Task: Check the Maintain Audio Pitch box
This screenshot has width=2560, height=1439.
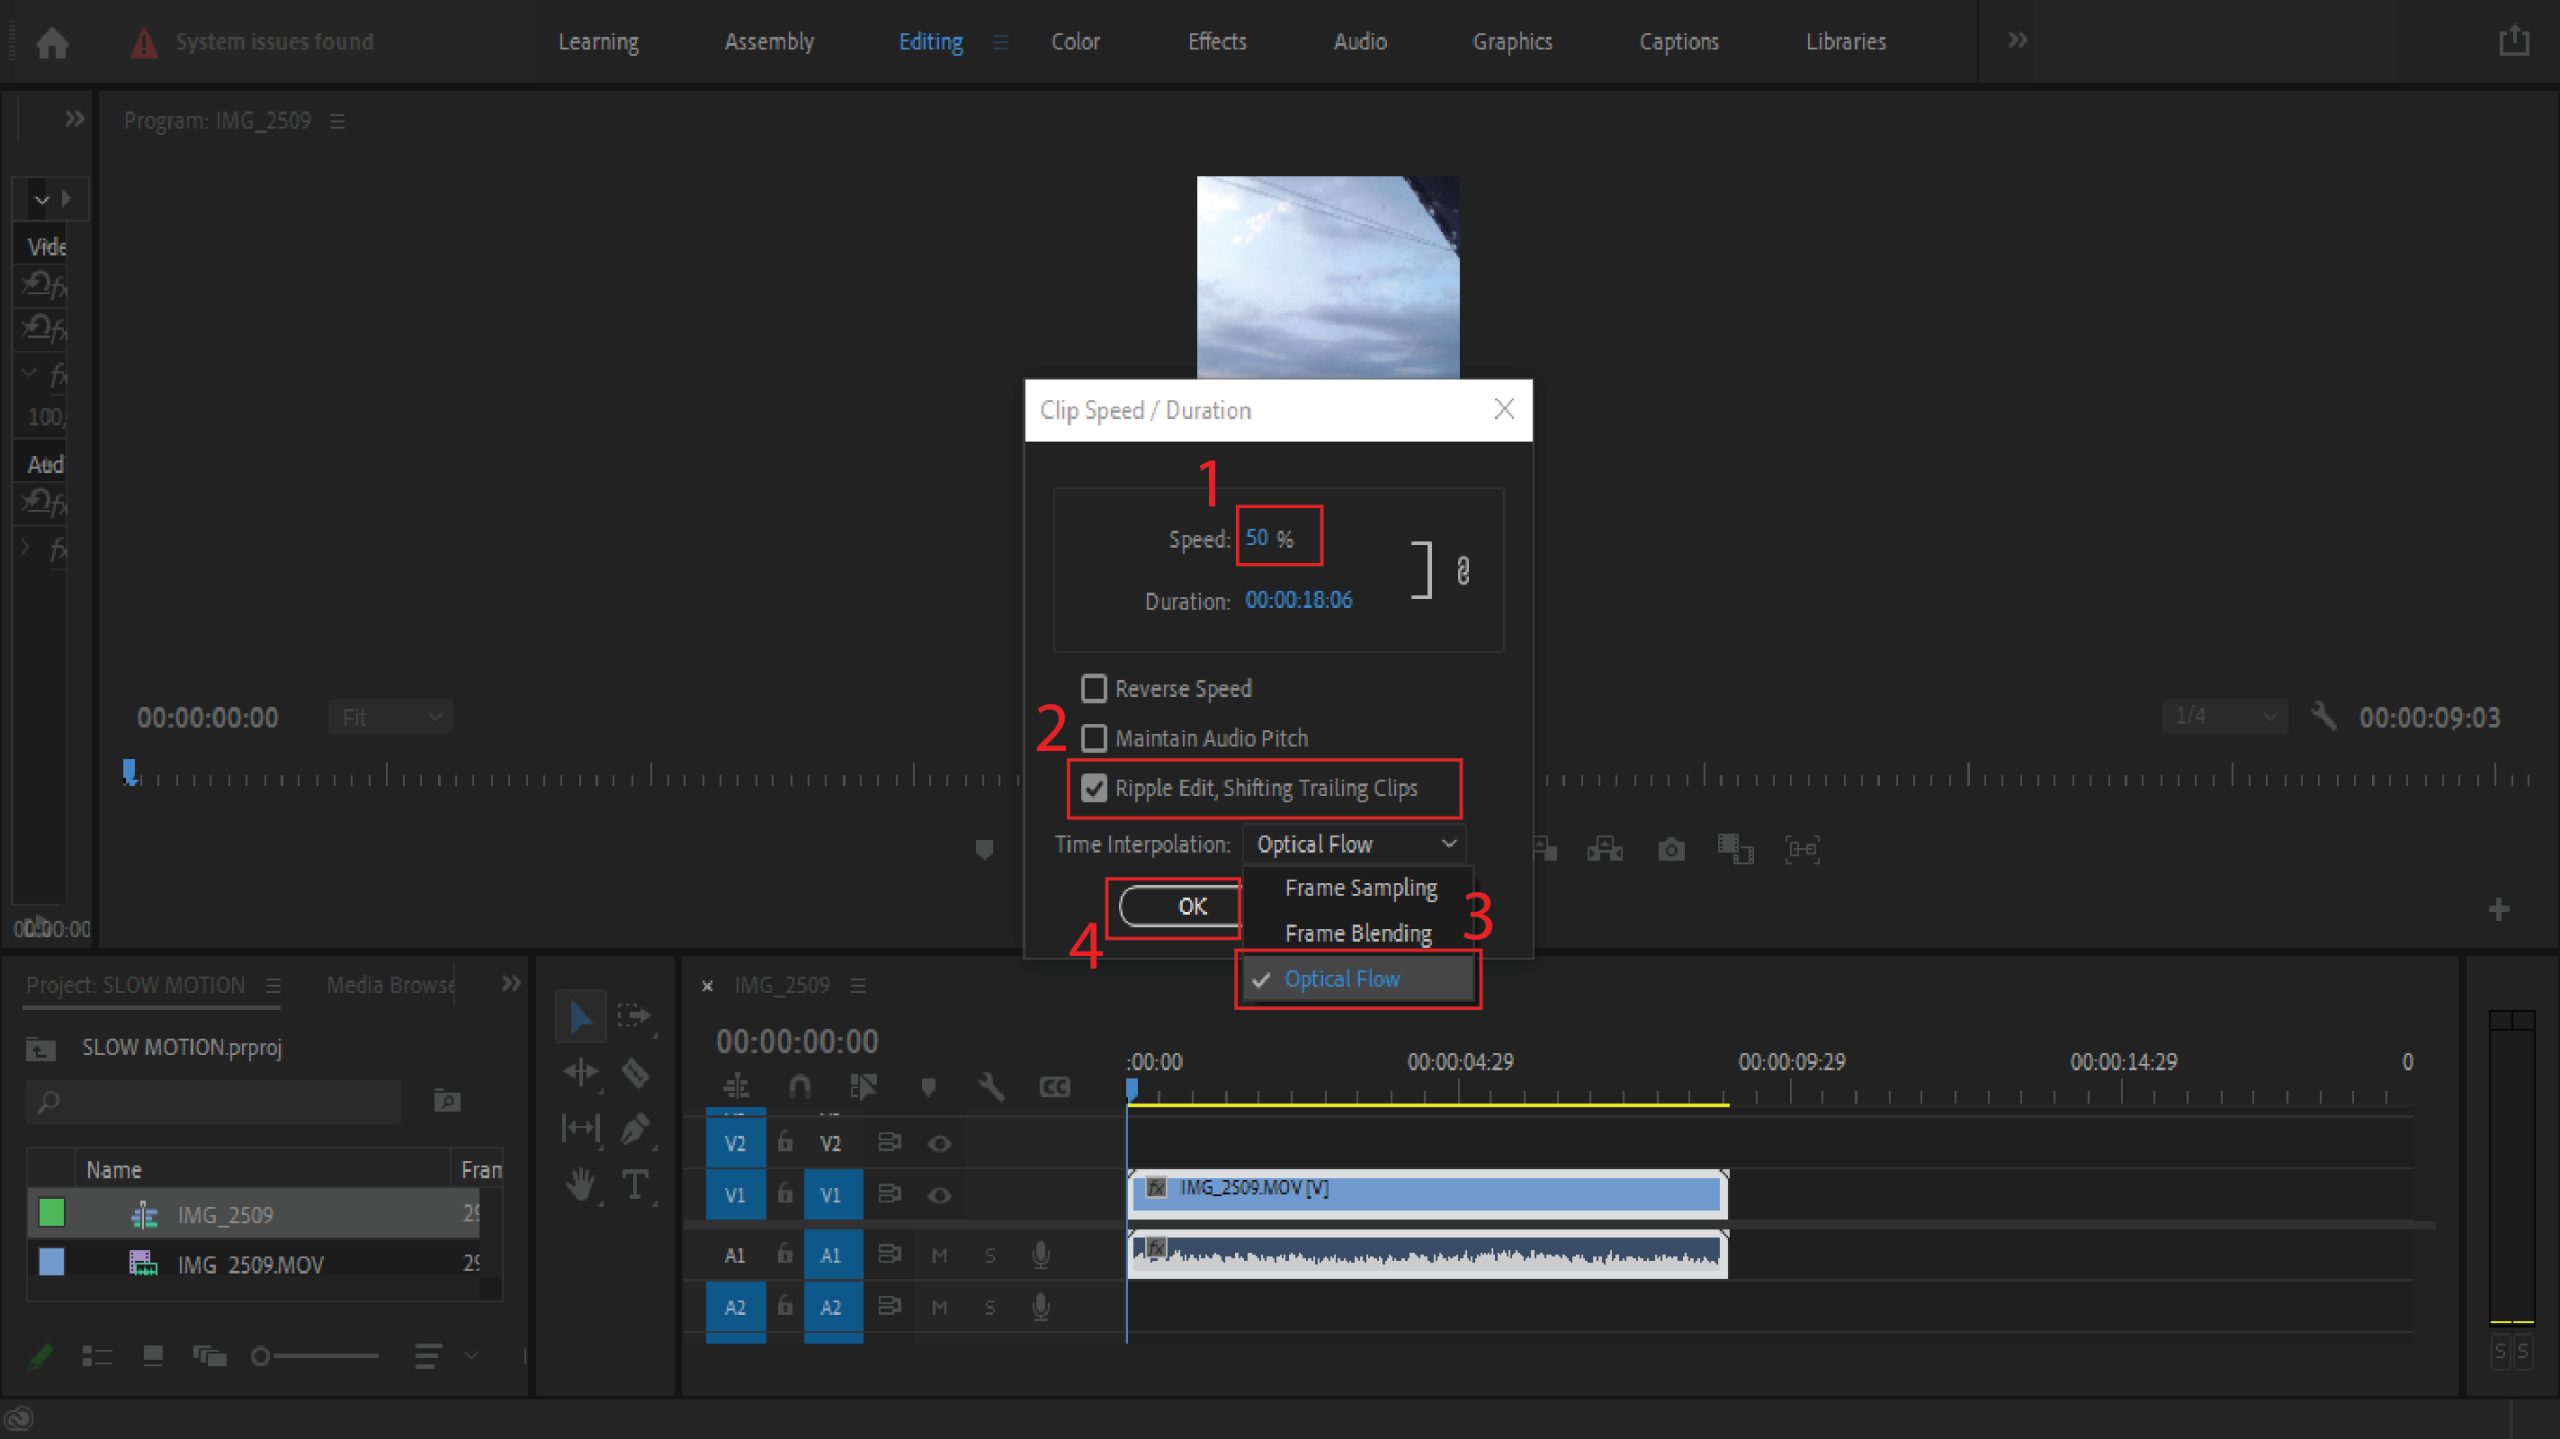Action: tap(1094, 738)
